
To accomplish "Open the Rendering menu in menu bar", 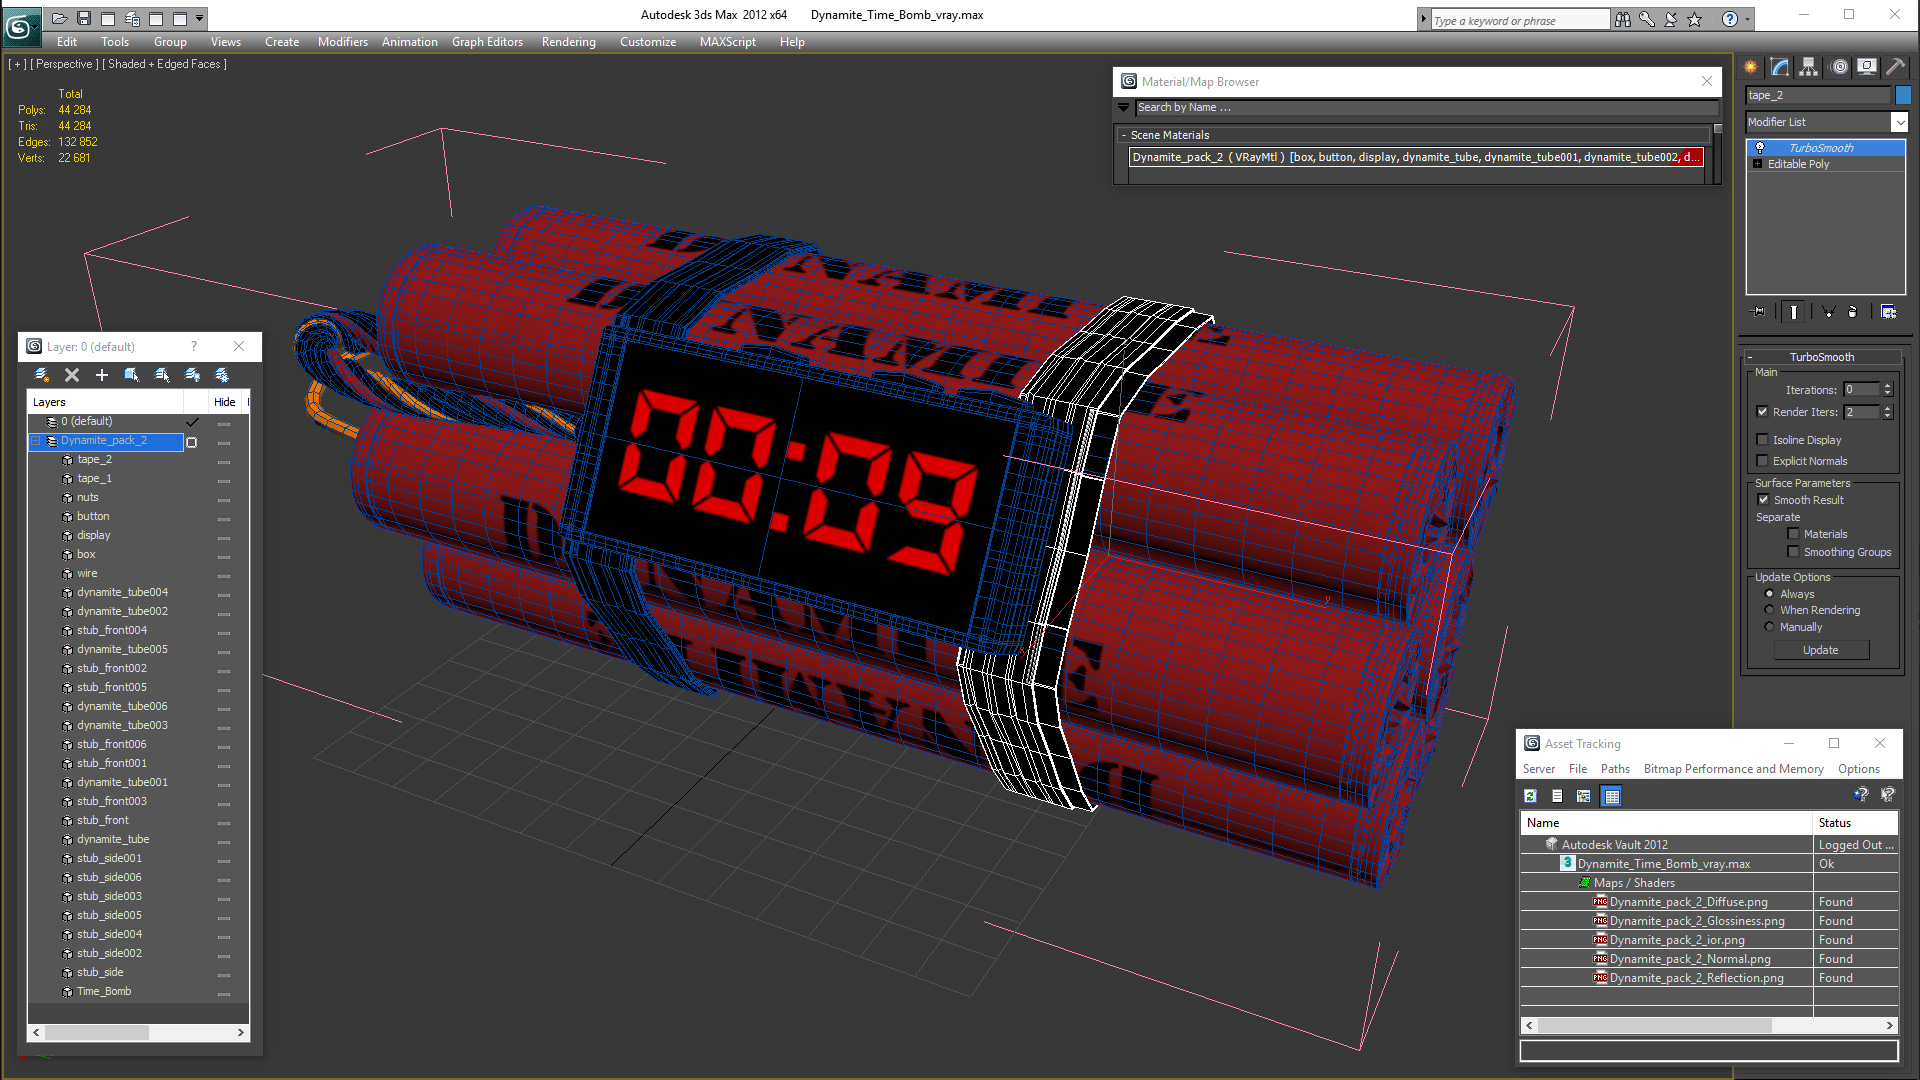I will pyautogui.click(x=567, y=41).
